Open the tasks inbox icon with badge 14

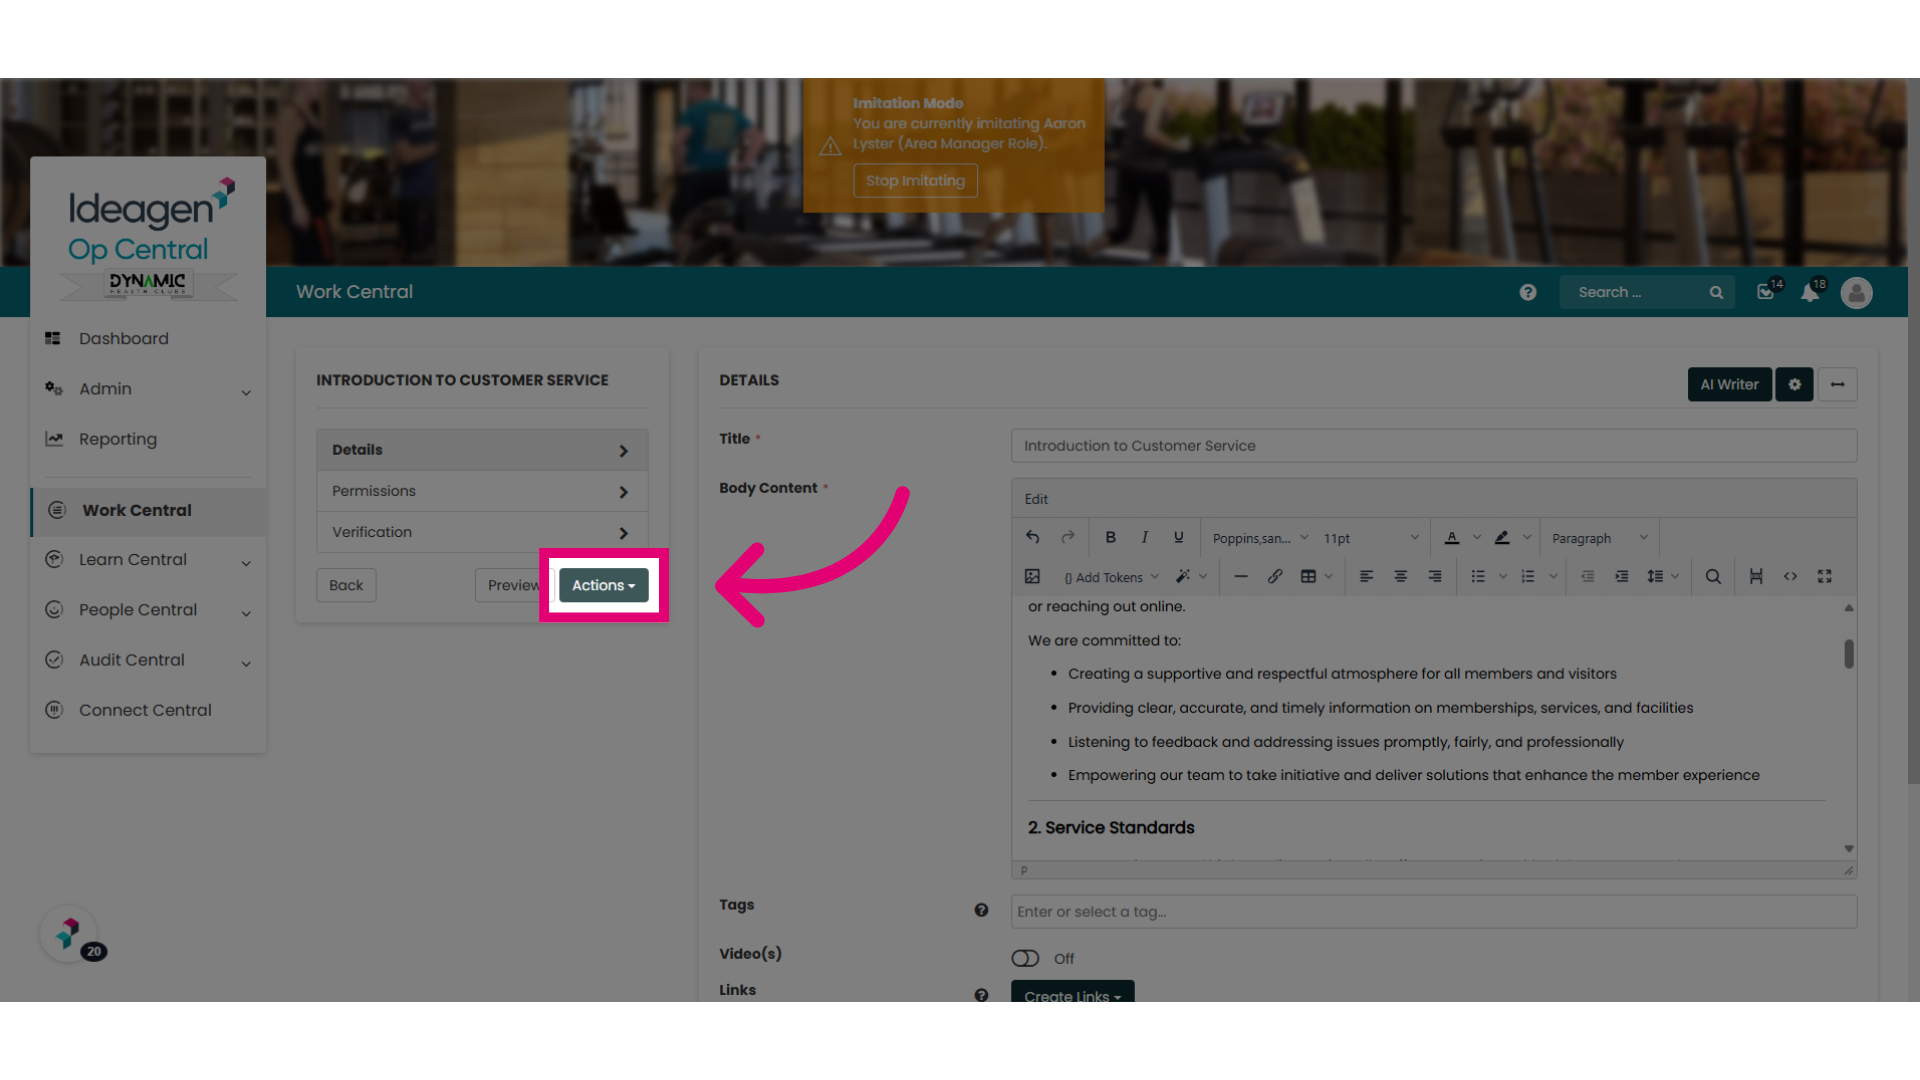pos(1766,292)
